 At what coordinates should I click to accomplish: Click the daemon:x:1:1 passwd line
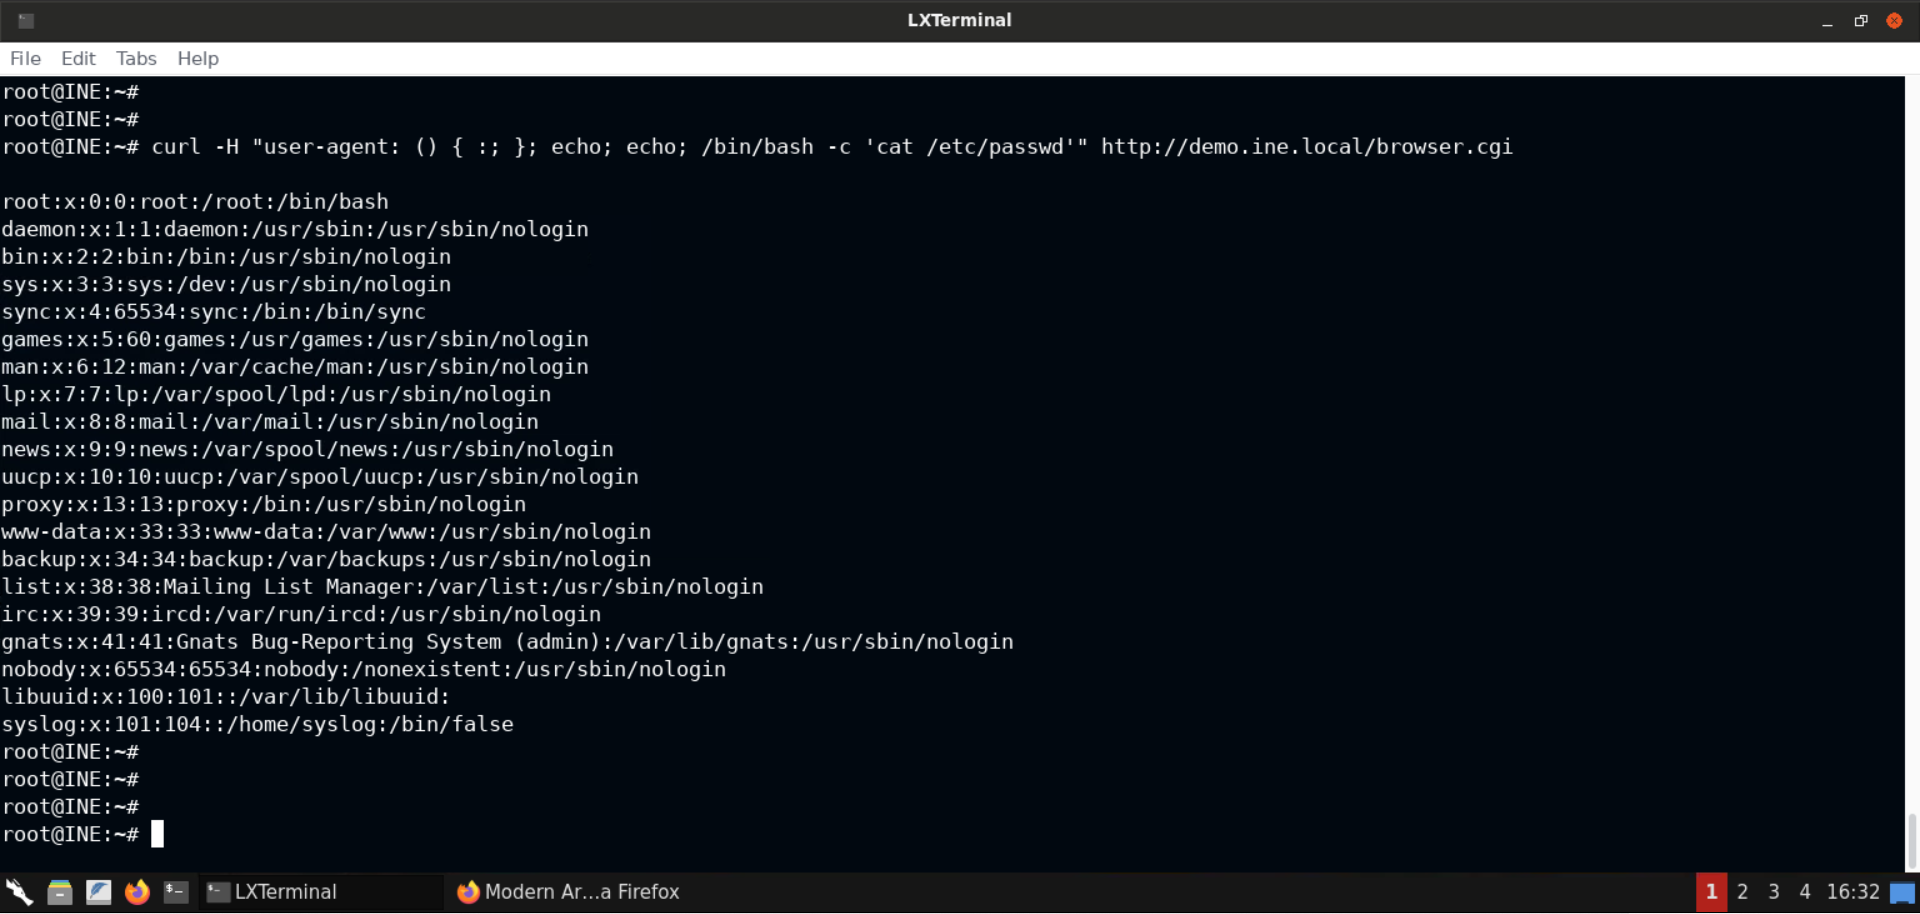pyautogui.click(x=295, y=229)
